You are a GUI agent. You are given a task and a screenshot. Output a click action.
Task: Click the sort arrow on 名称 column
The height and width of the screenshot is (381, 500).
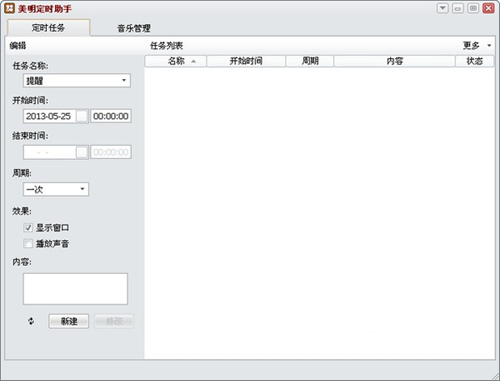193,61
